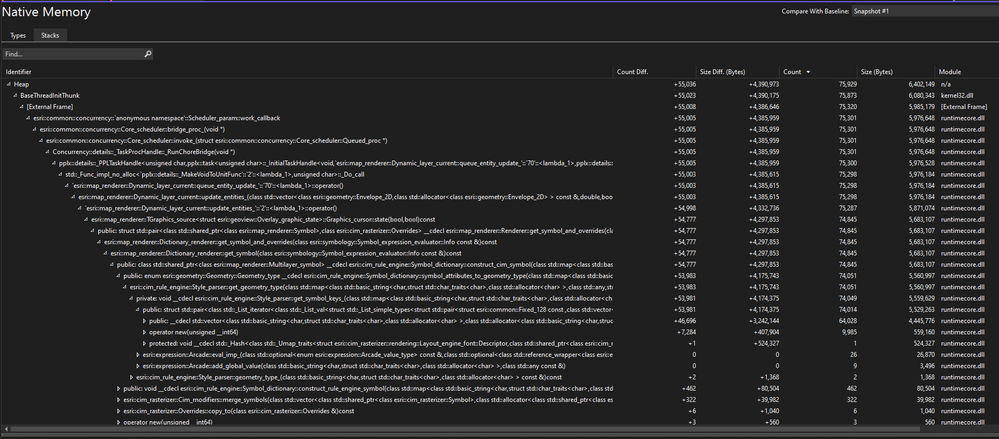Expand the construct_rule_engine_symbol row
Screen dimensions: 999x439
[x=119, y=388]
